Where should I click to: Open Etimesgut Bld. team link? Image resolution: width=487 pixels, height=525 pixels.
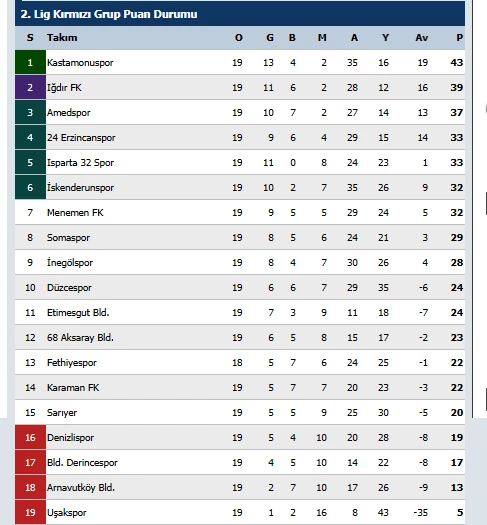pyautogui.click(x=78, y=312)
